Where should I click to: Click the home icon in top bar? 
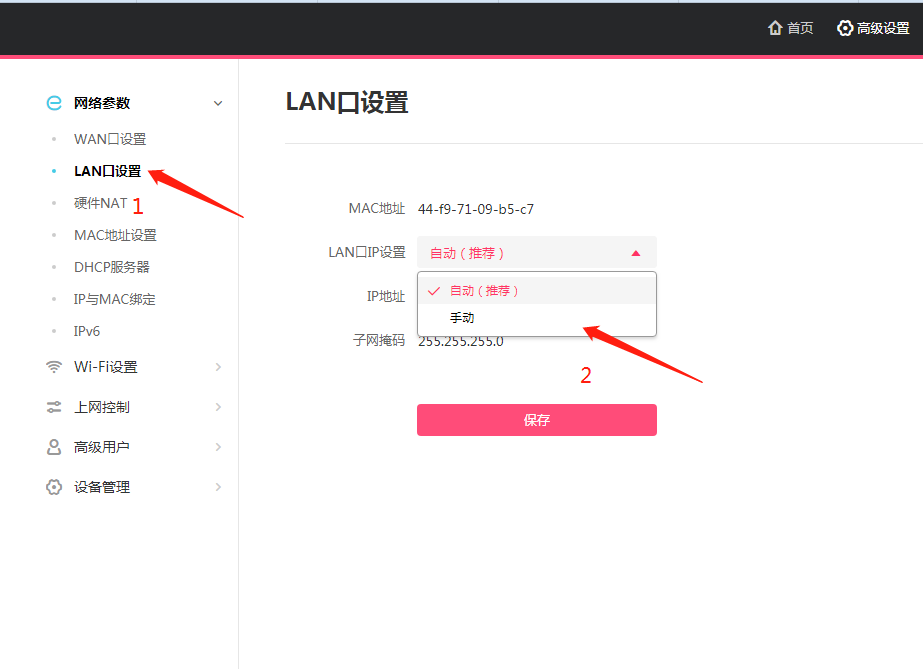tap(775, 28)
